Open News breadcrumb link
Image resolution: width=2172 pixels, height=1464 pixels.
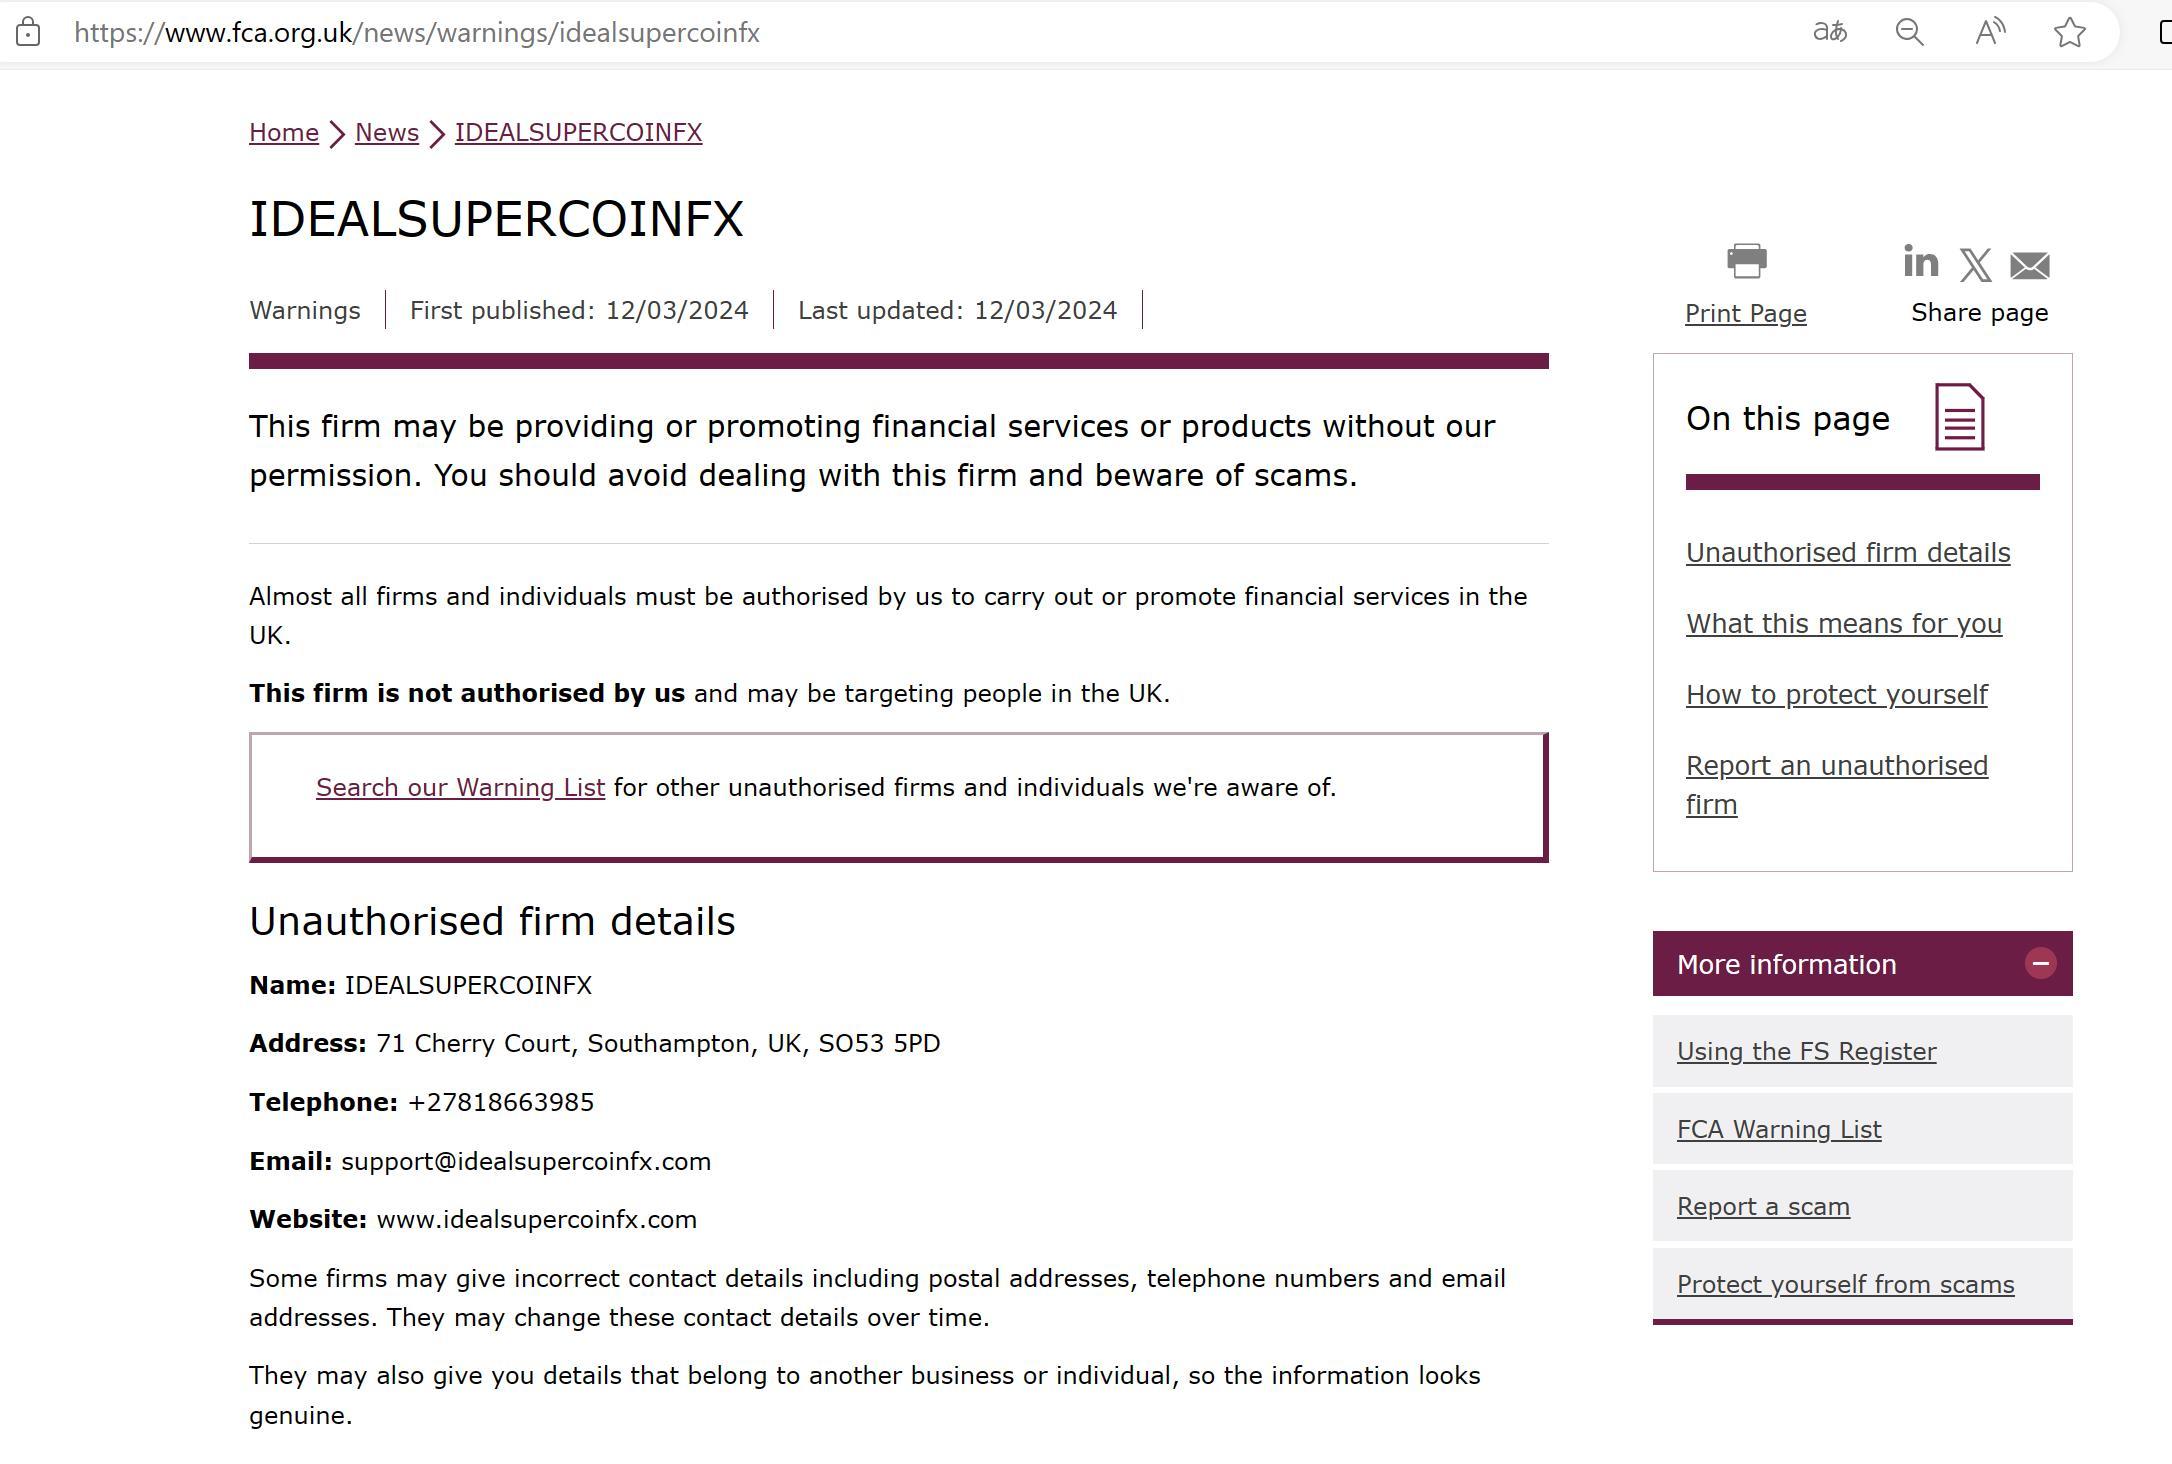(387, 133)
